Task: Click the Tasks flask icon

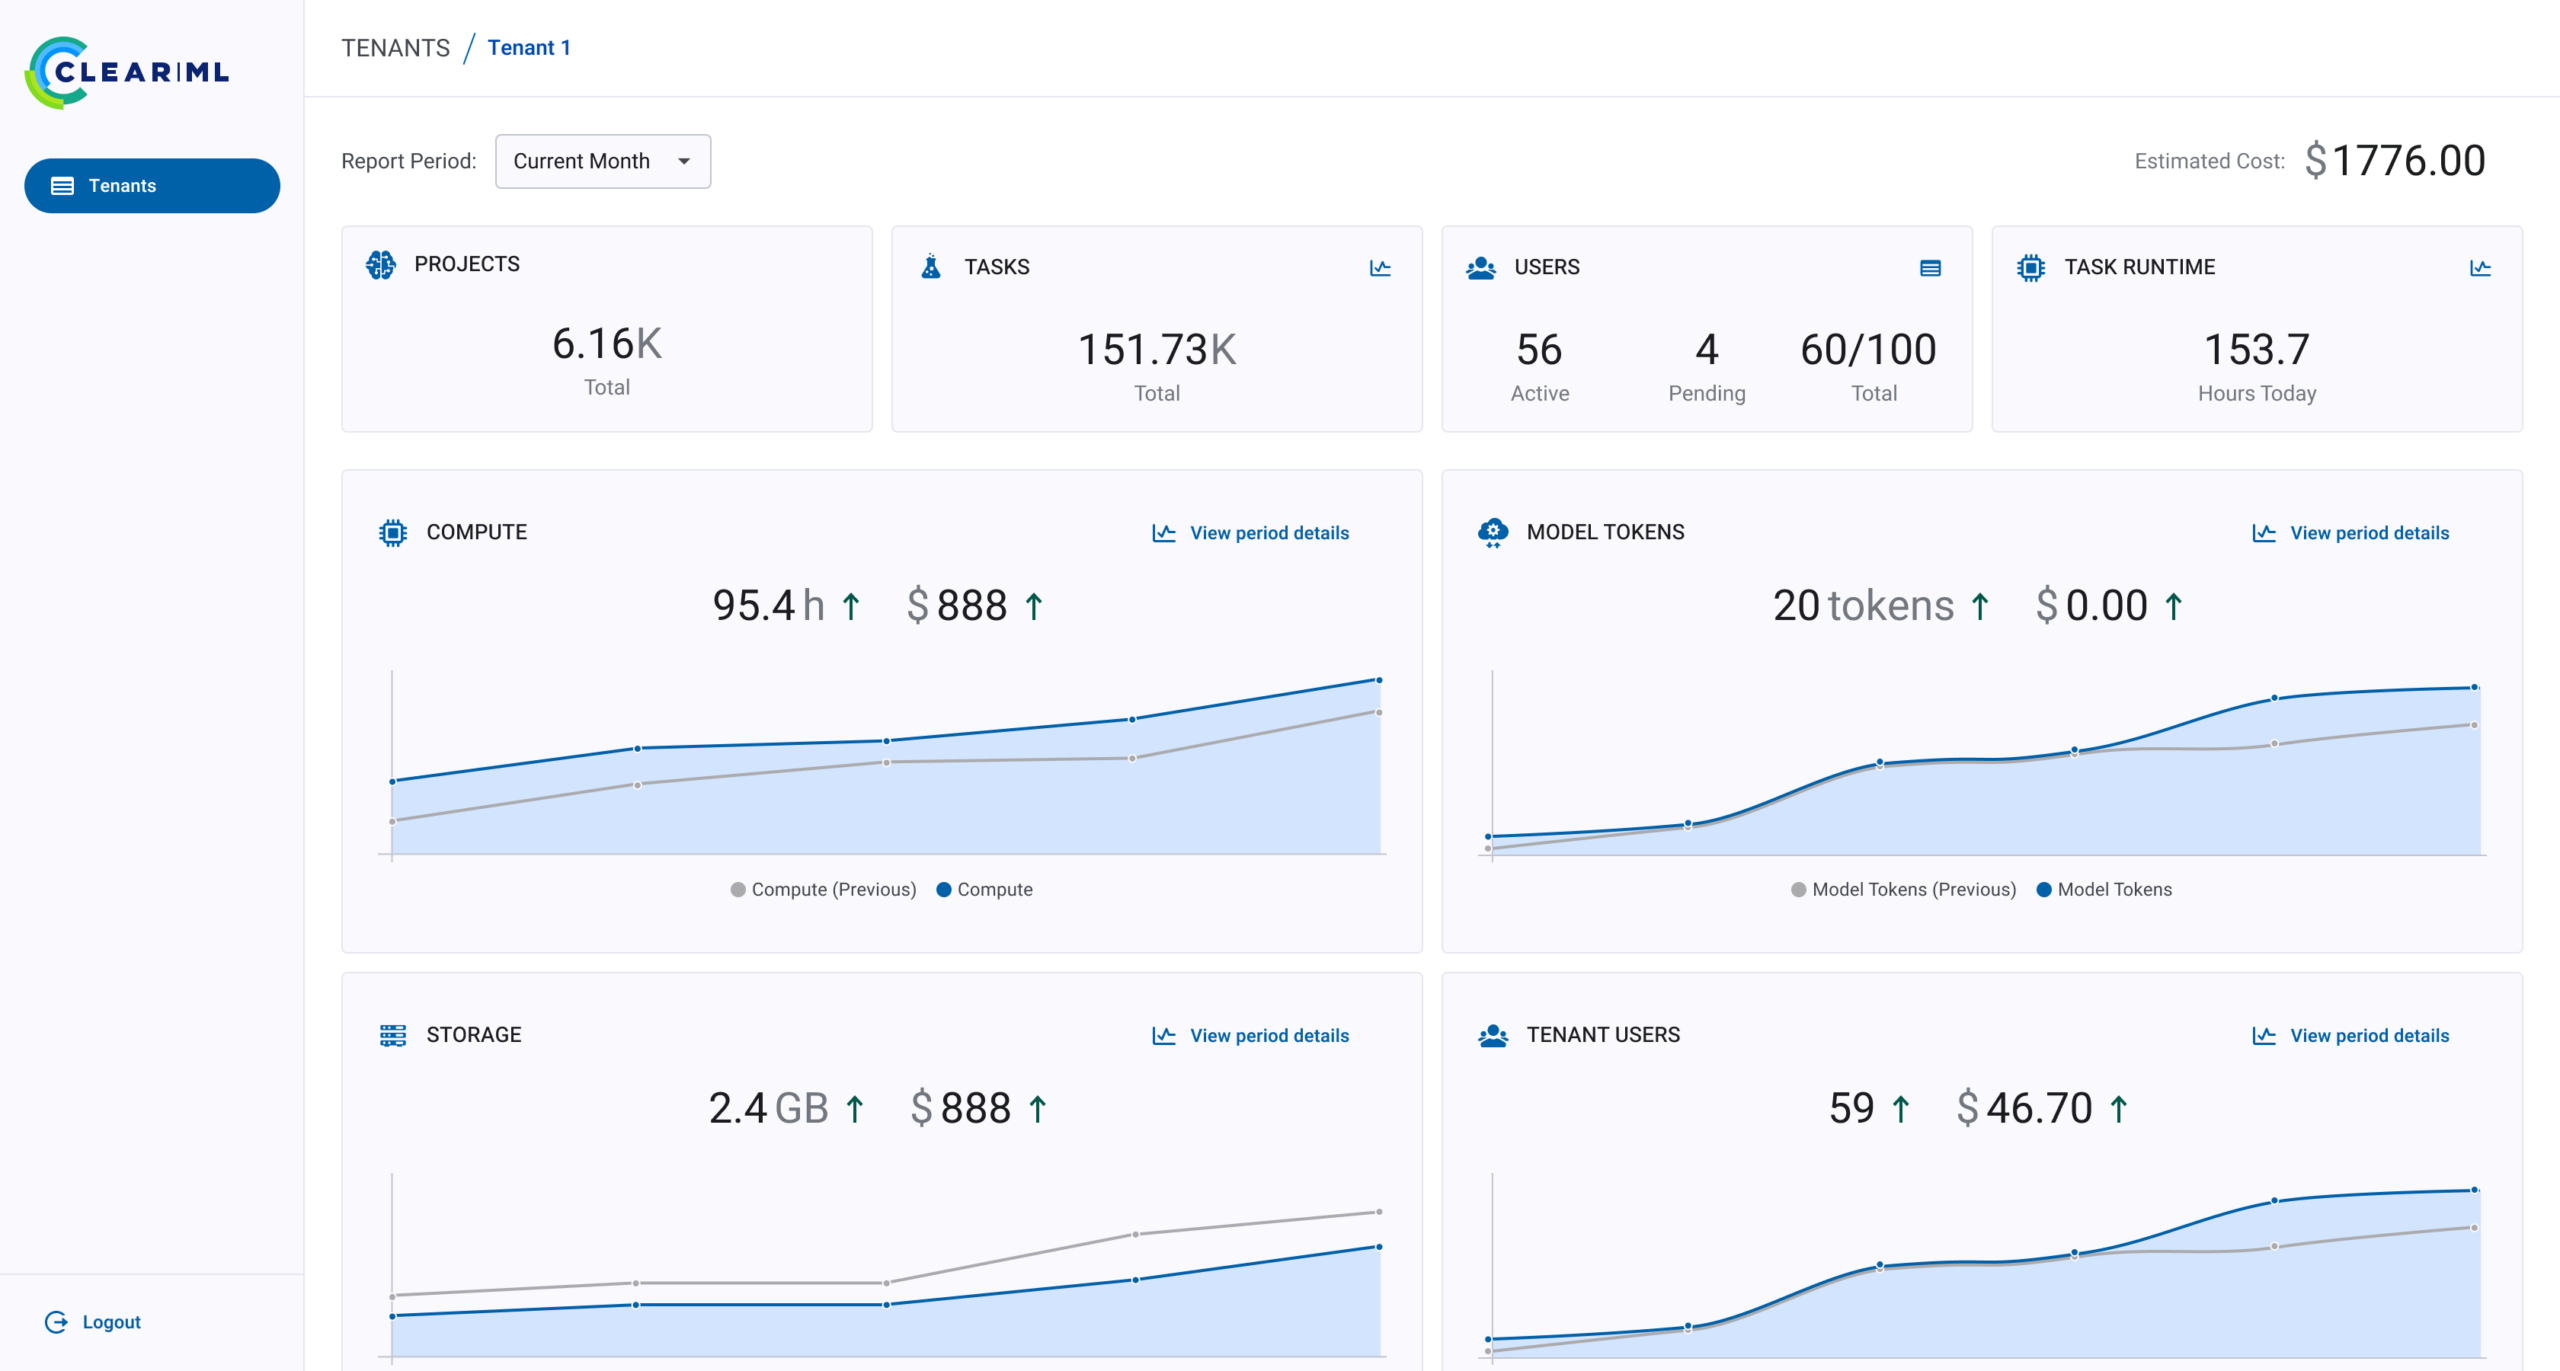Action: pos(930,266)
